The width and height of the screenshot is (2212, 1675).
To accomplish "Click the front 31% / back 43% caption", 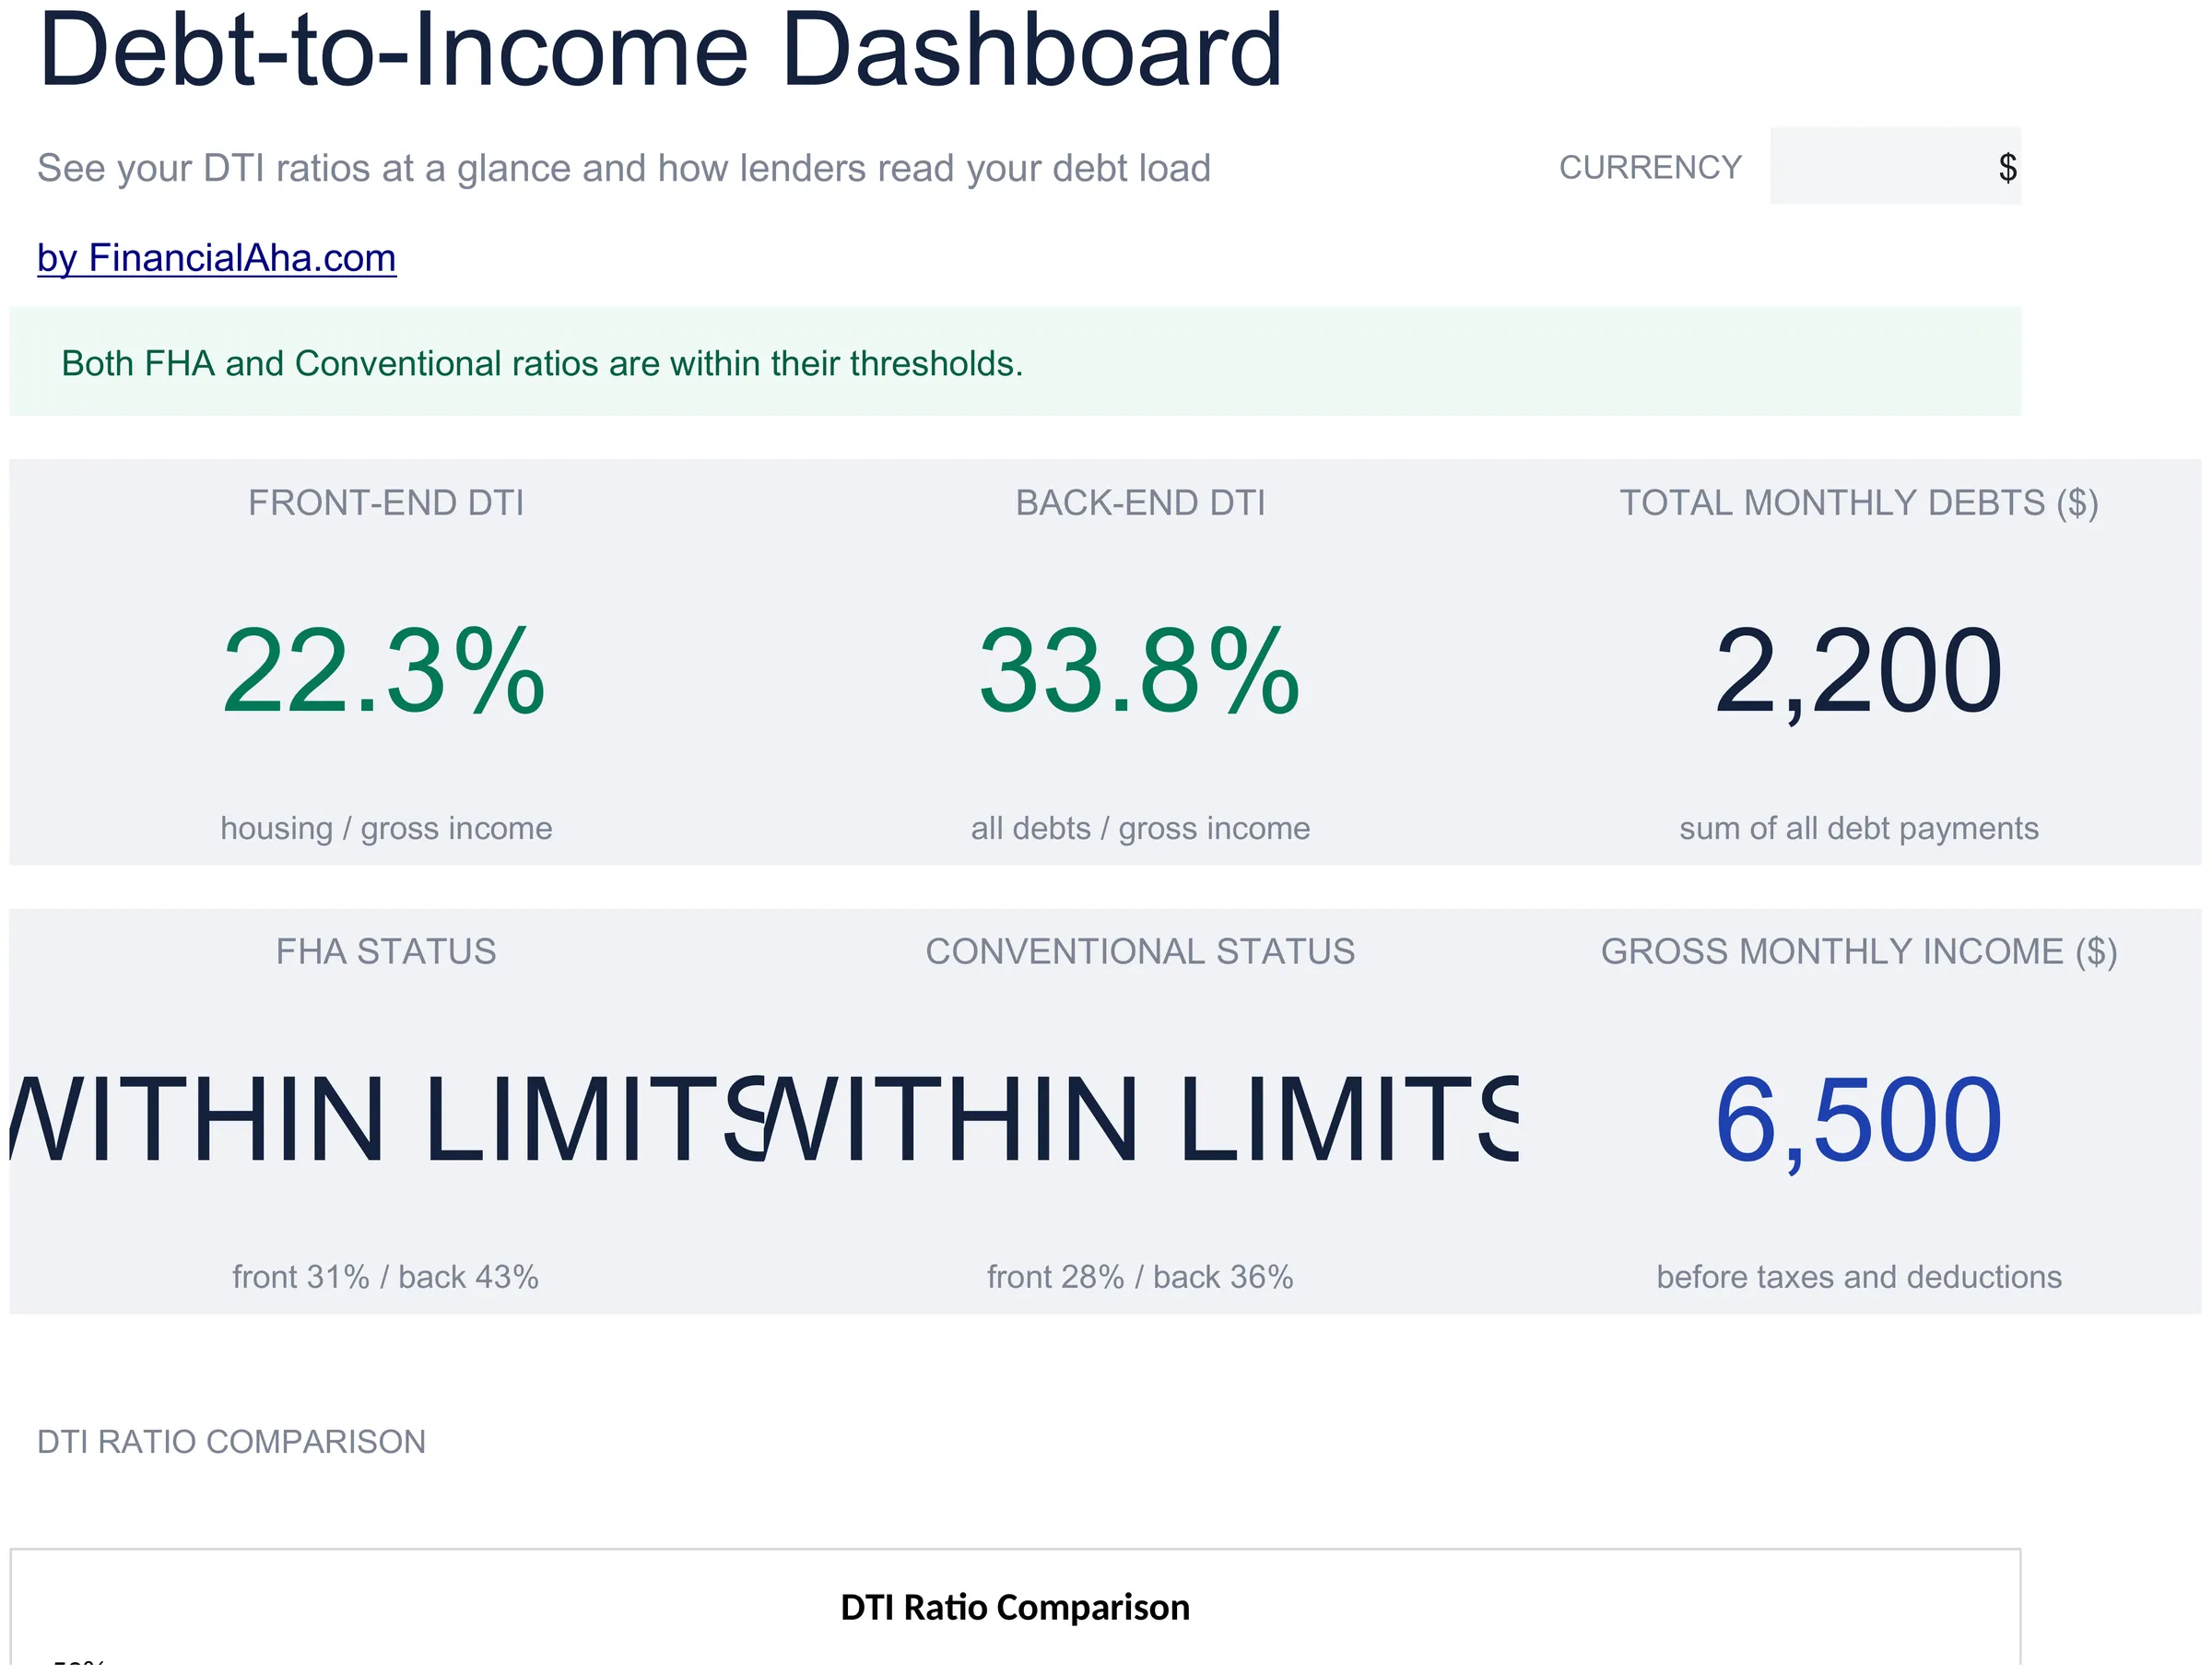I will (386, 1277).
